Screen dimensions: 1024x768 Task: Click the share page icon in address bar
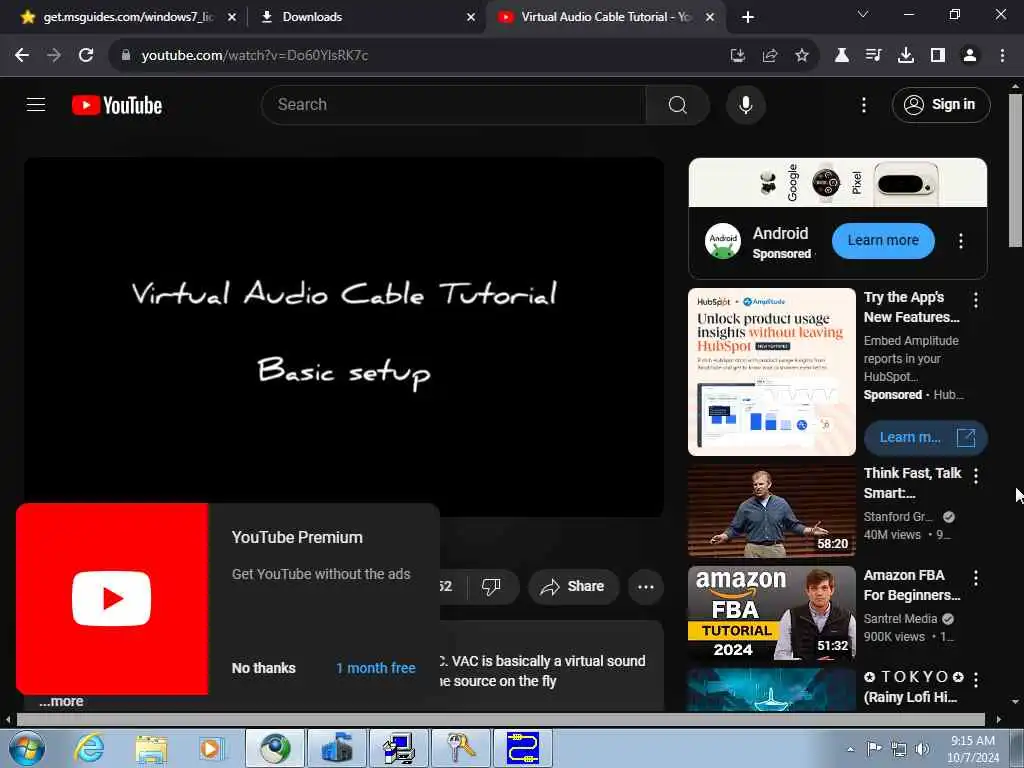(x=770, y=56)
